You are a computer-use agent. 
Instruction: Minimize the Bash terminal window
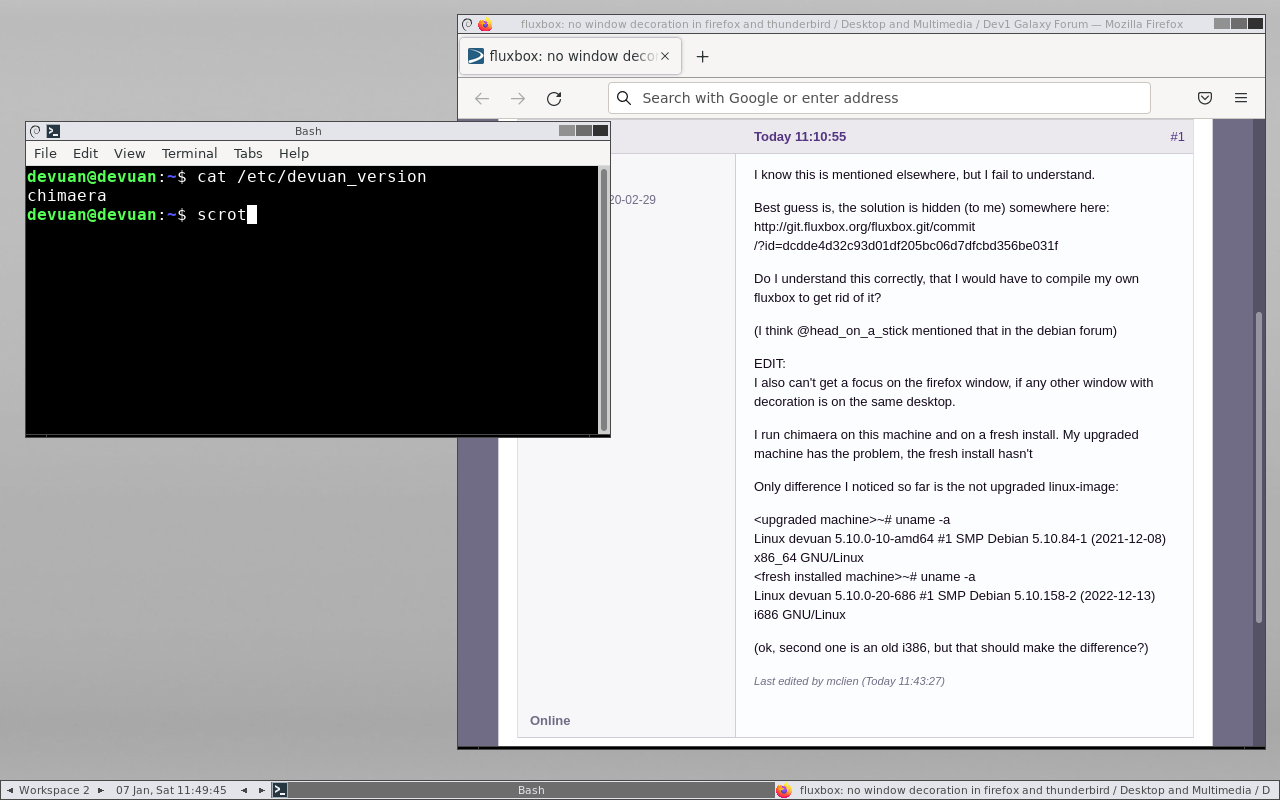(x=567, y=131)
